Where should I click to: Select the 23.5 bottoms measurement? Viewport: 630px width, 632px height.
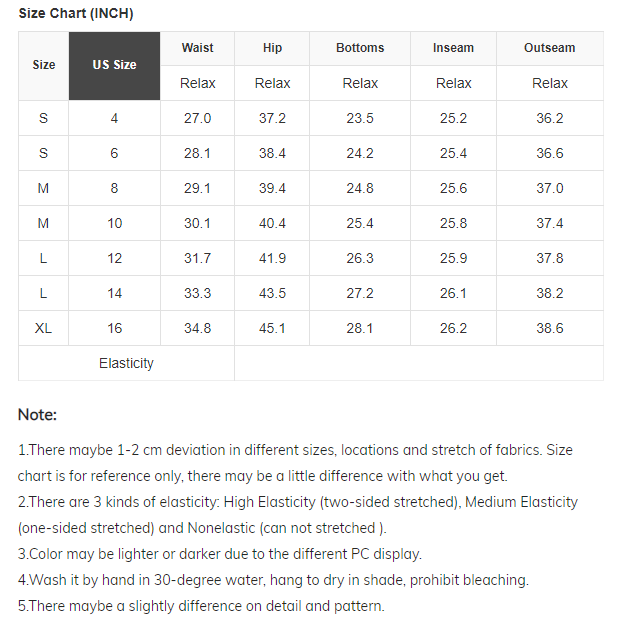pos(360,118)
